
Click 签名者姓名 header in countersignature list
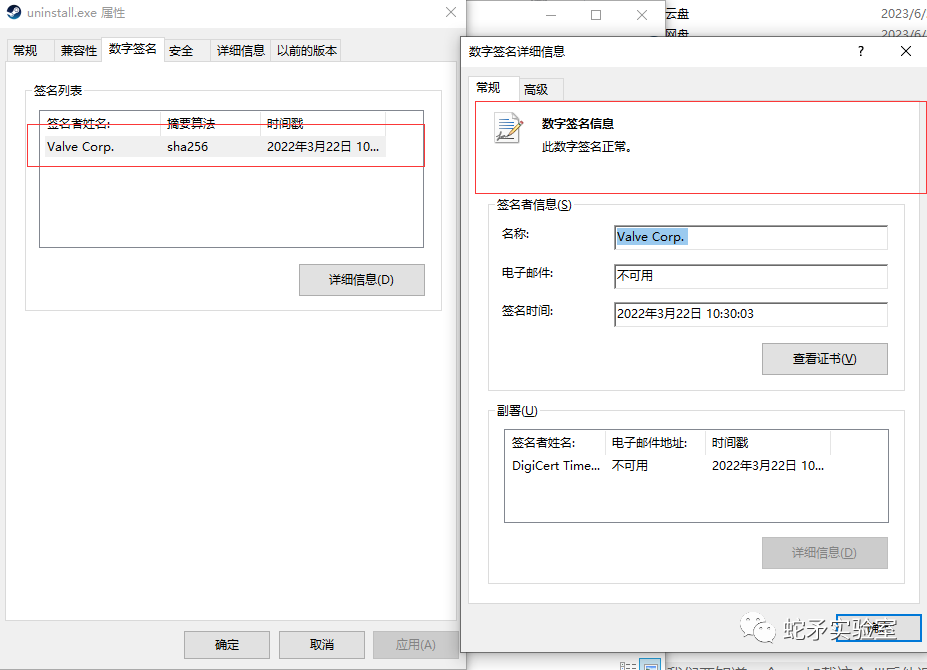click(x=555, y=442)
